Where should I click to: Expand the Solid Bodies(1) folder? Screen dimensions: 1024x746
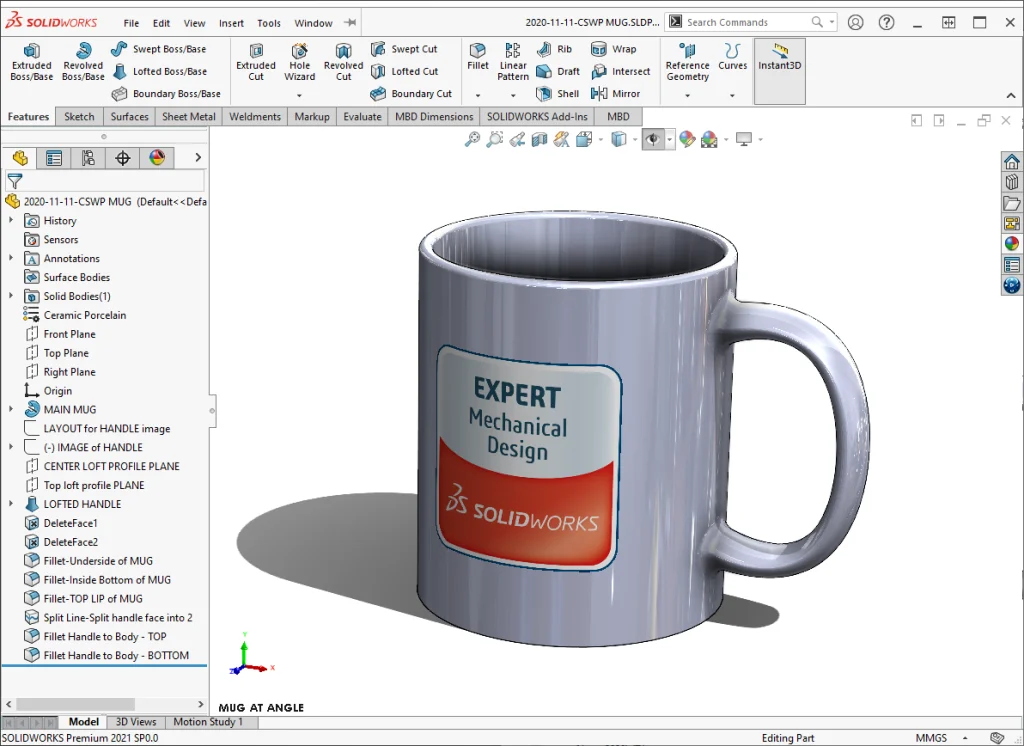coord(11,296)
